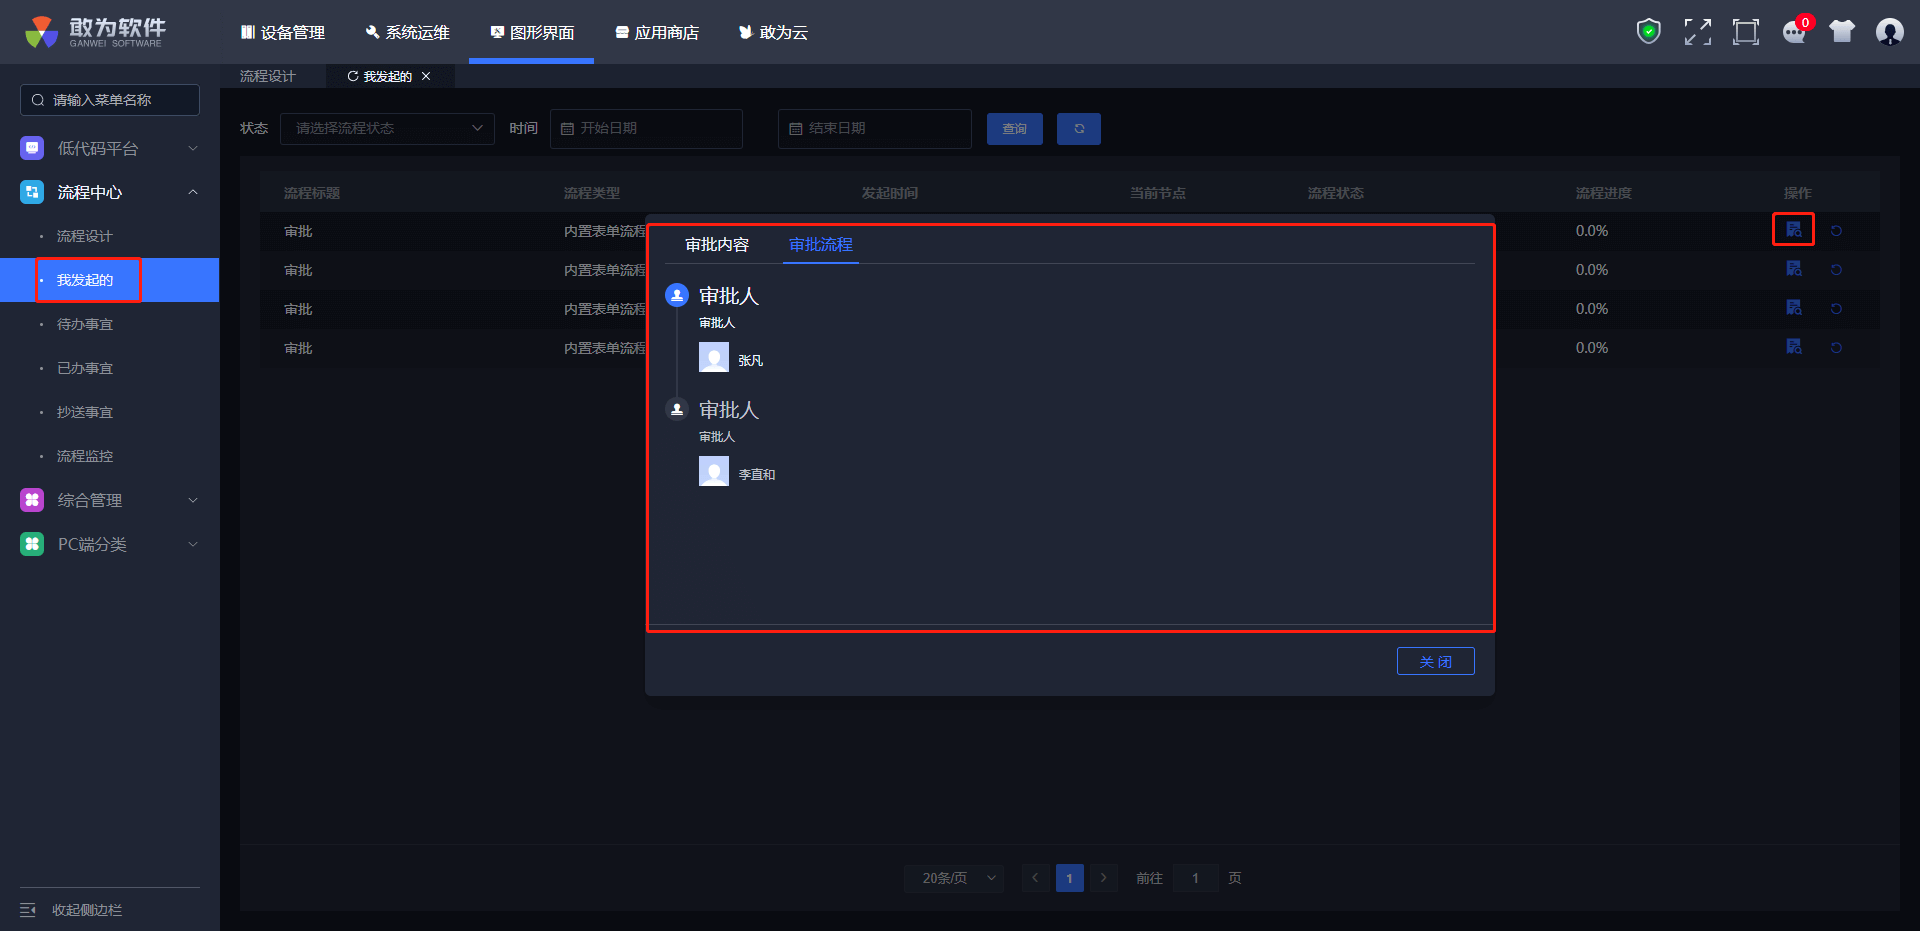This screenshot has height=931, width=1920.
Task: Click approver name 张凡
Action: (751, 361)
